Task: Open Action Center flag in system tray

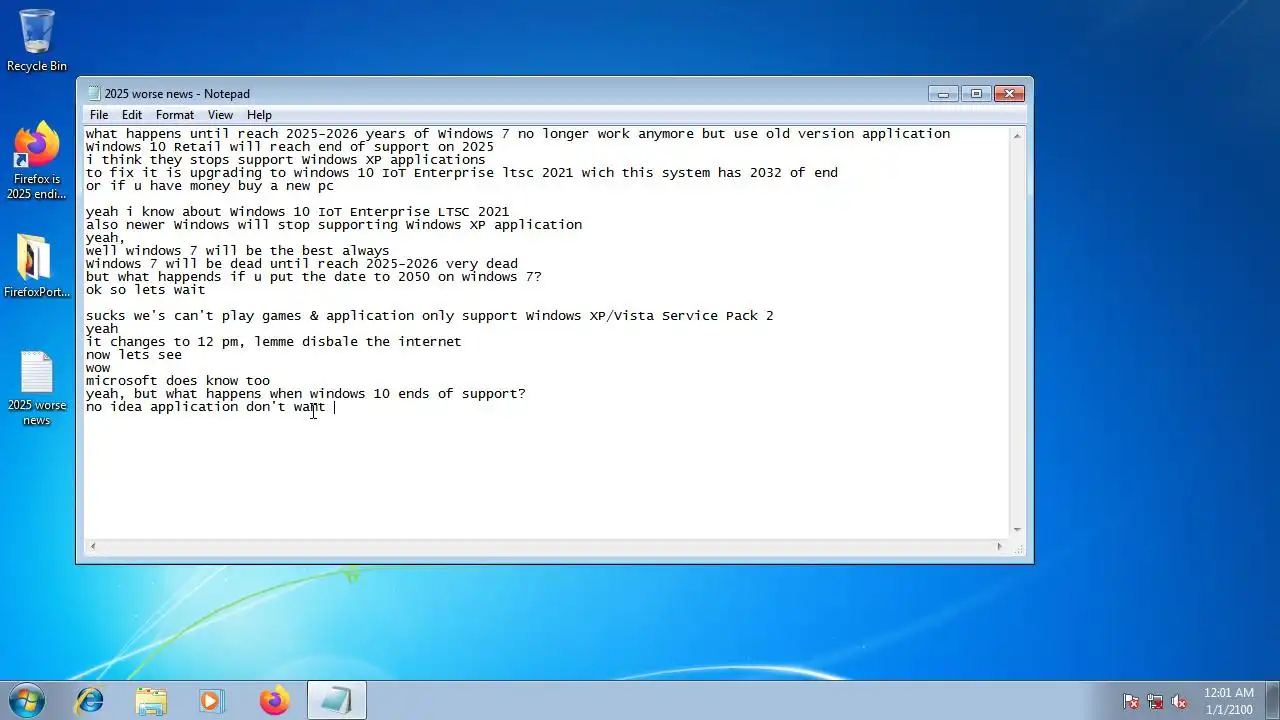Action: [1131, 701]
